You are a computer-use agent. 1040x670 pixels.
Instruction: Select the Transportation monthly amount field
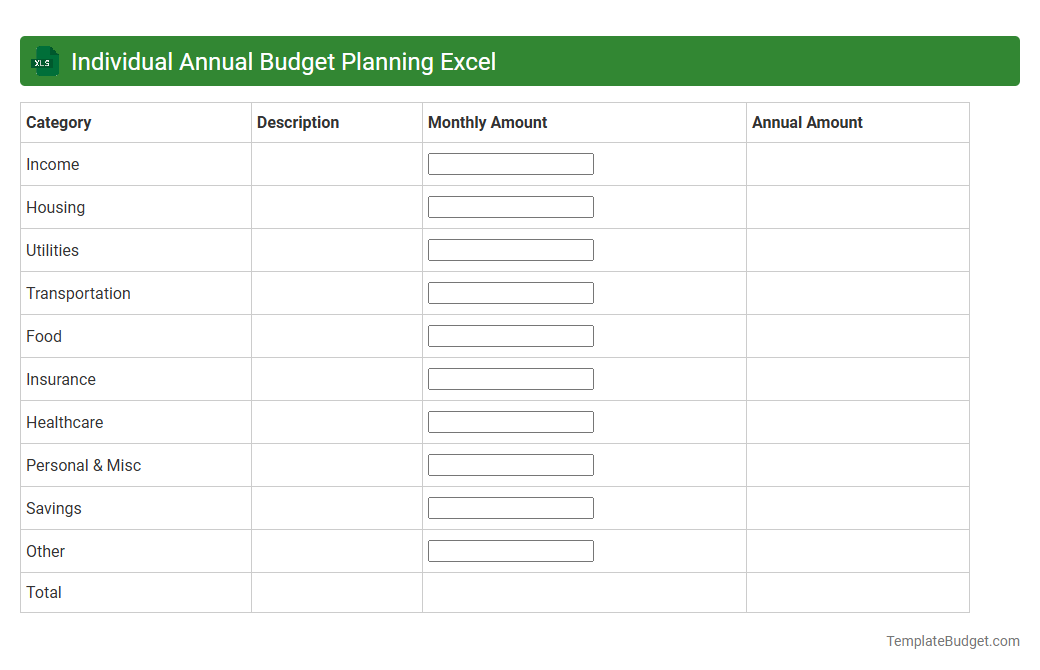point(510,292)
